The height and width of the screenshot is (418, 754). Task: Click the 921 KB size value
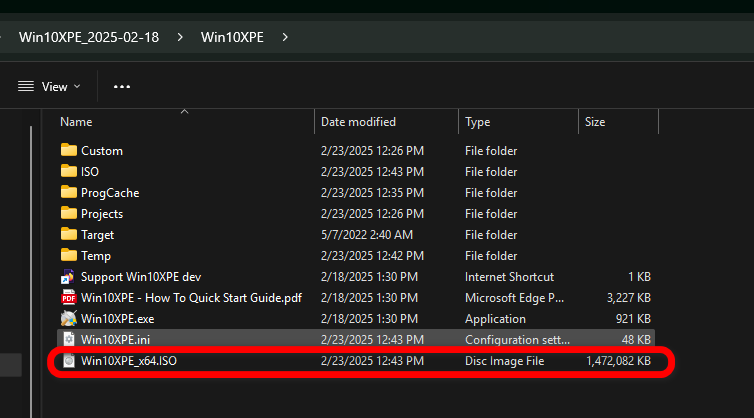pyautogui.click(x=633, y=319)
